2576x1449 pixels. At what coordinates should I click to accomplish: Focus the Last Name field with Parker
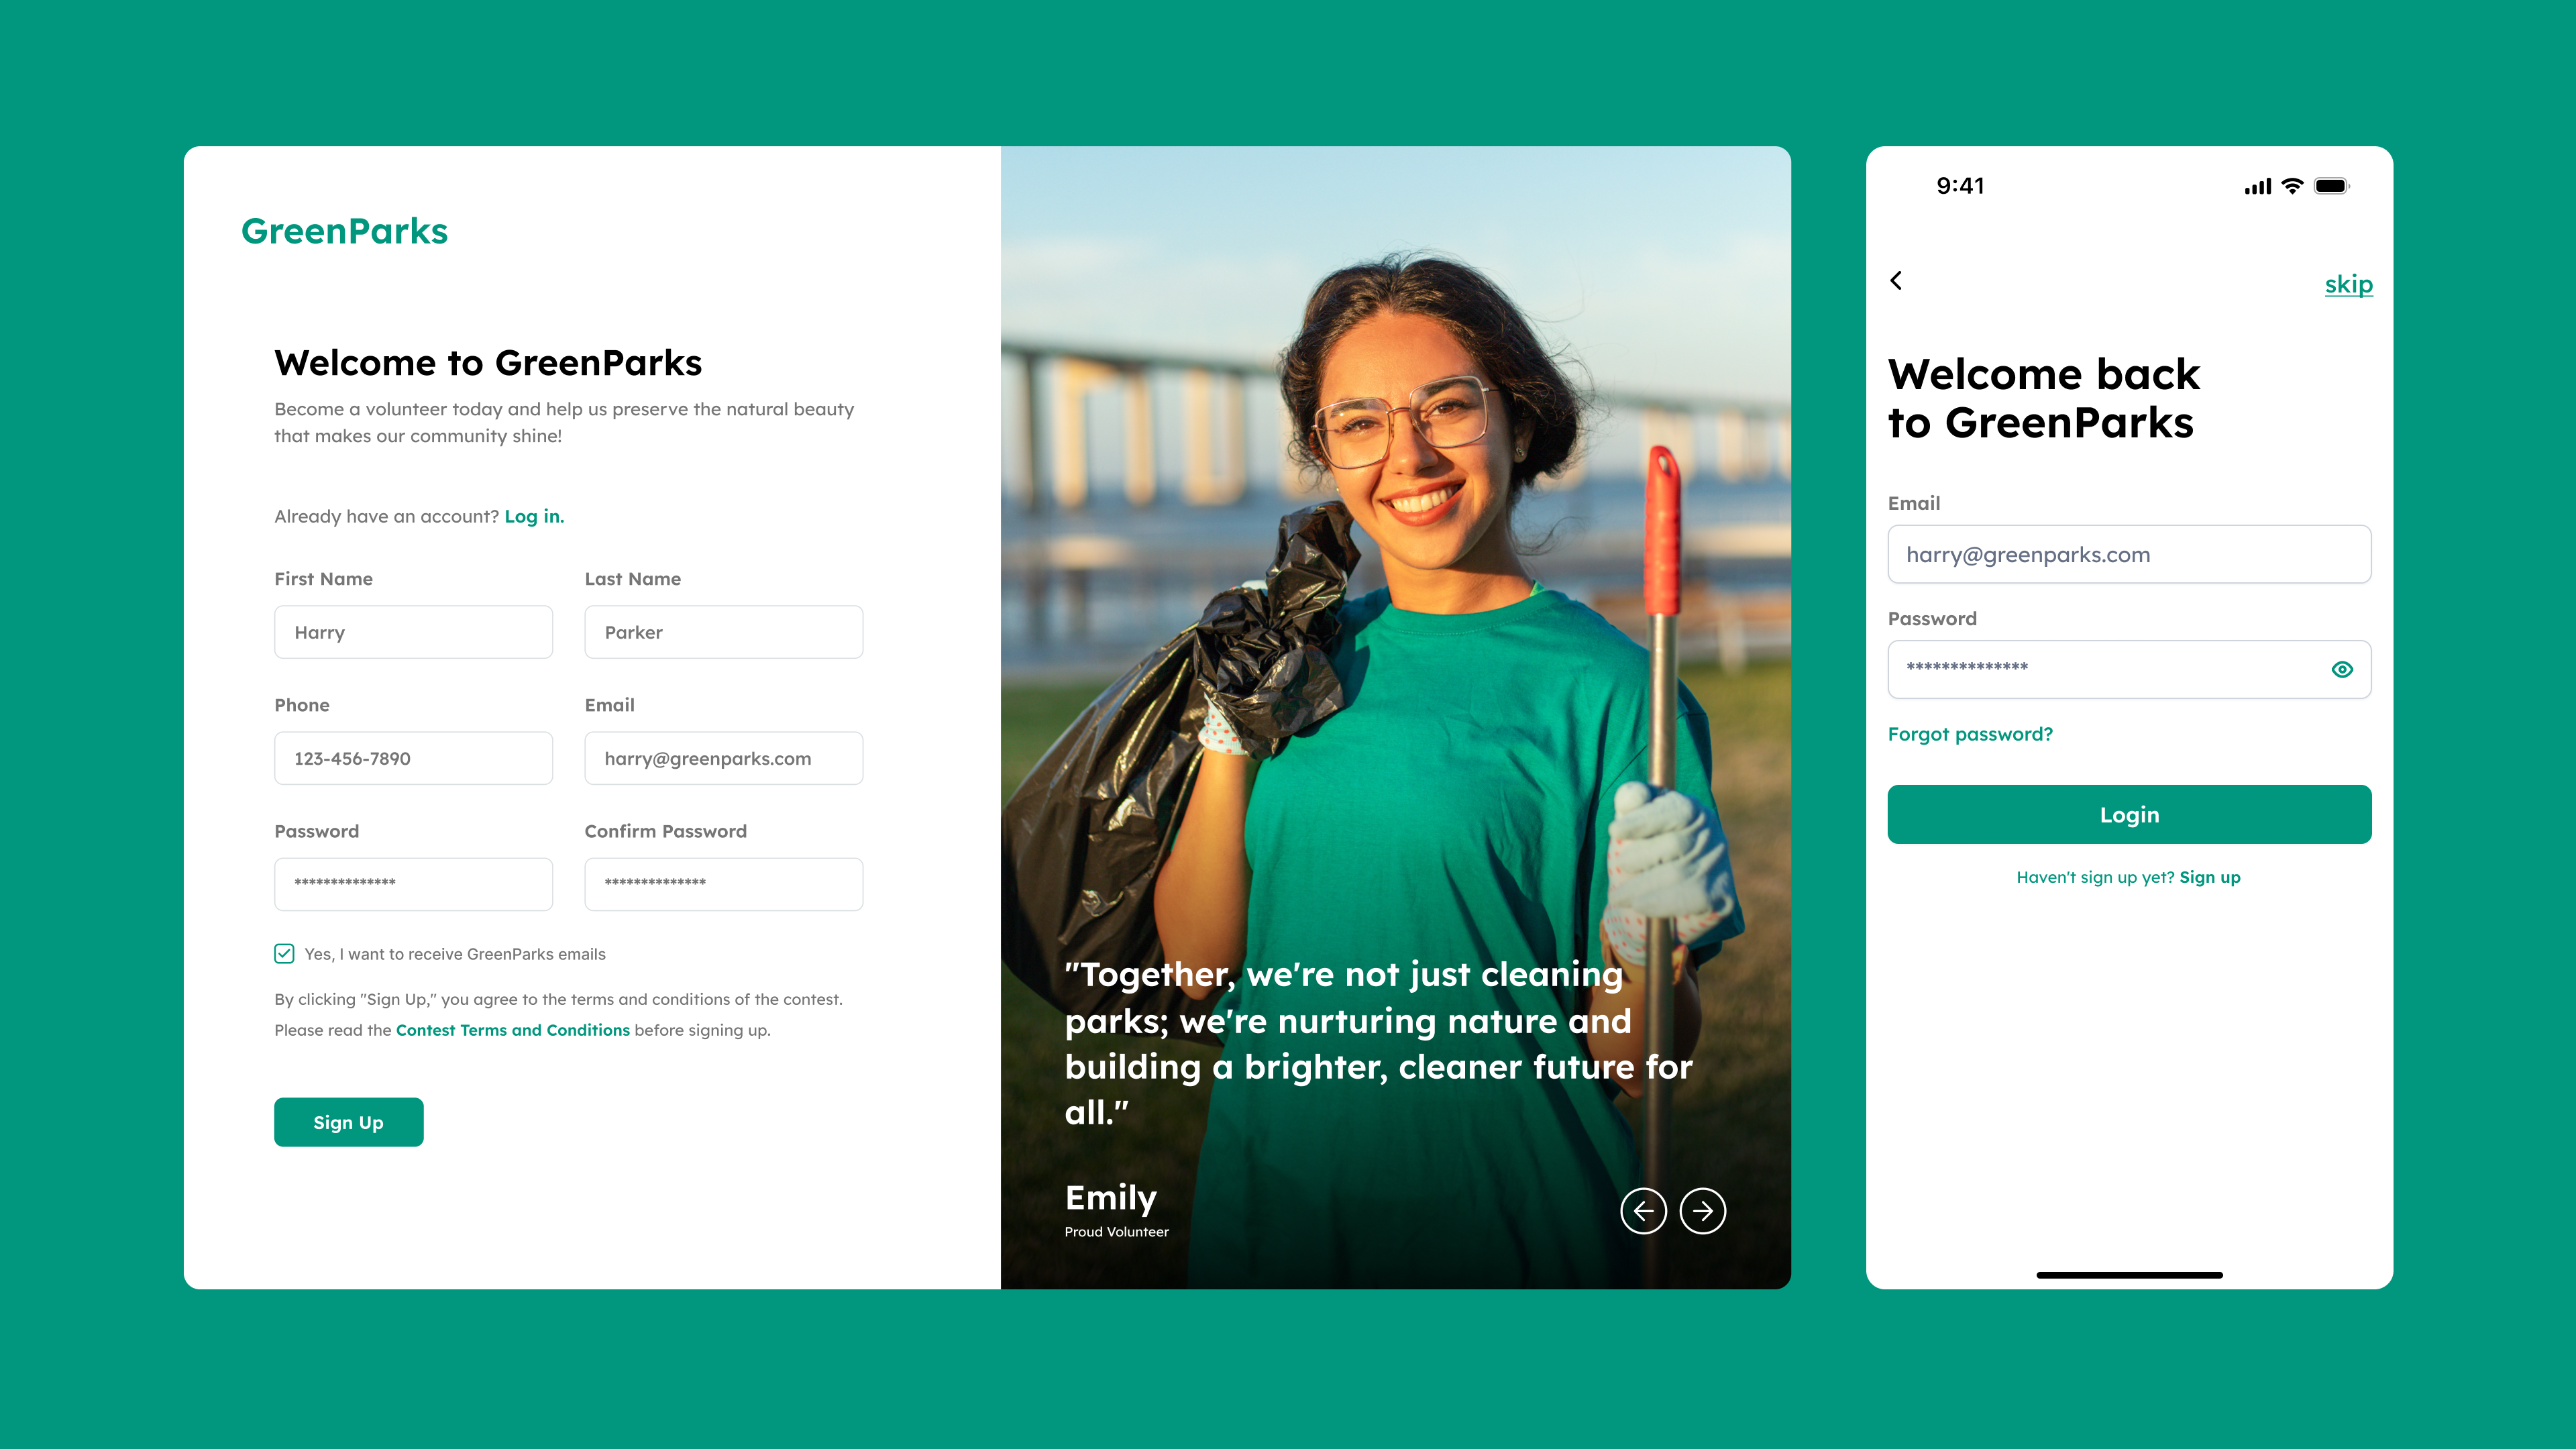723,632
